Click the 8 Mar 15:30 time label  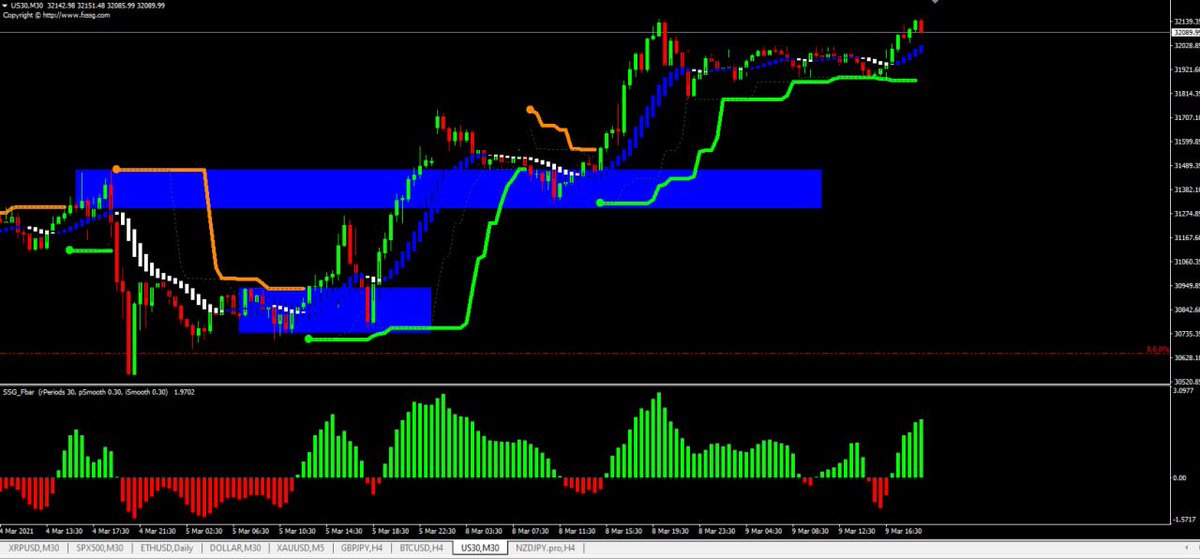point(622,531)
